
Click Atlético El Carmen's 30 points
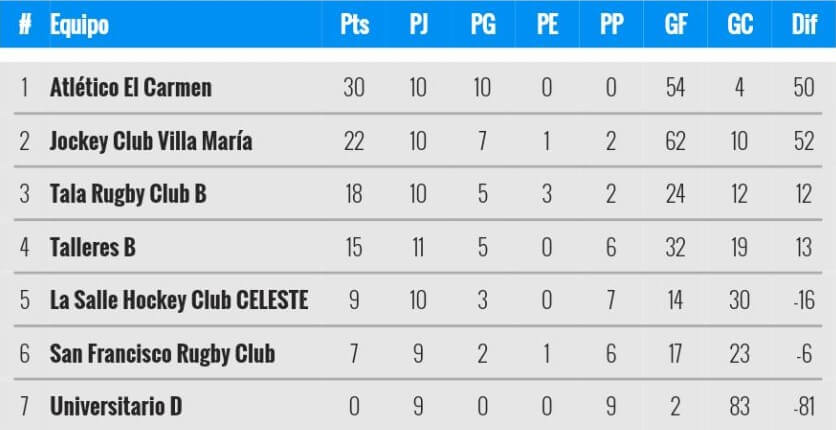(354, 88)
